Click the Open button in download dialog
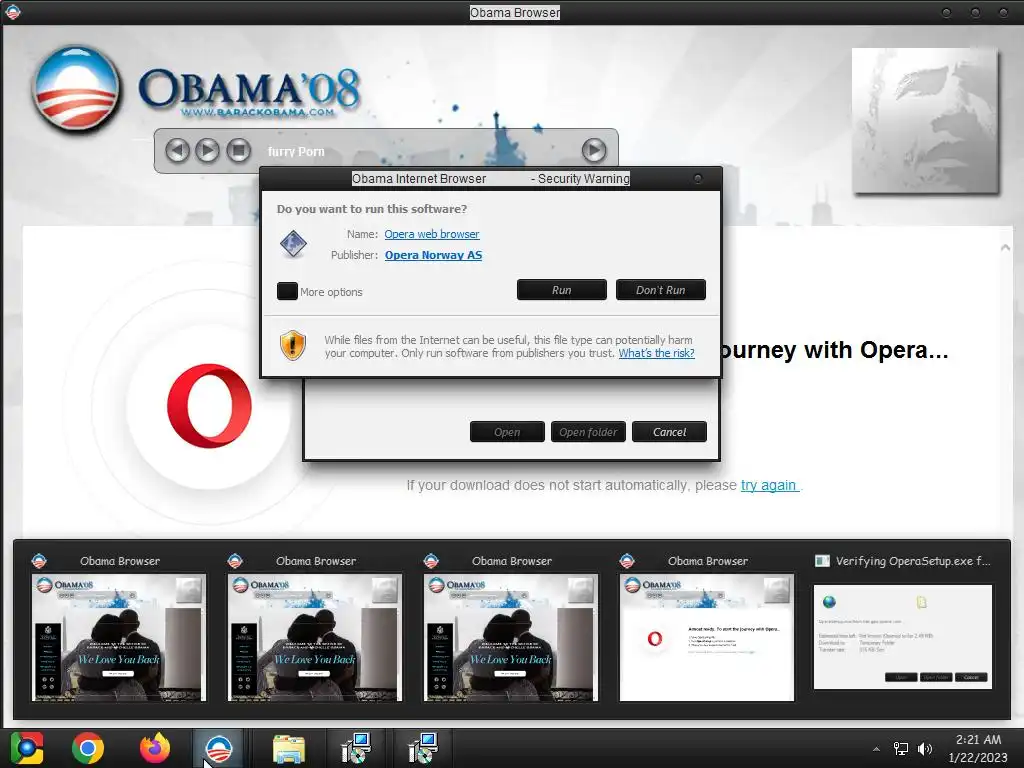Screen dimensions: 1024x768 pos(507,432)
